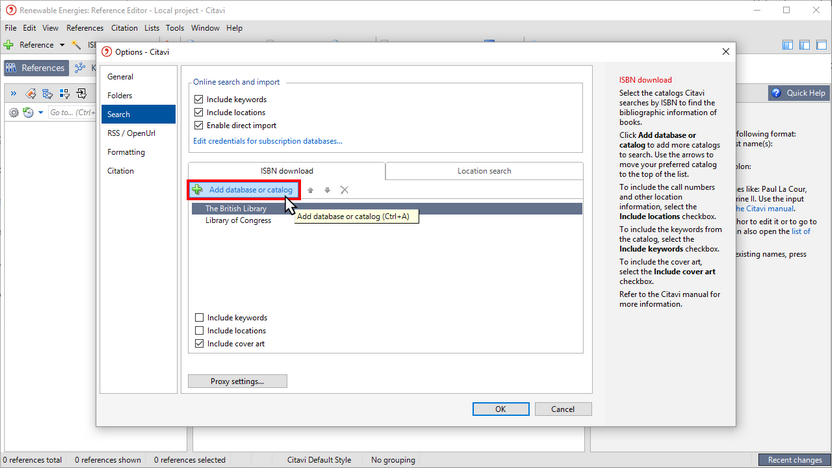Select Folders options category
The height and width of the screenshot is (468, 832).
pyautogui.click(x=138, y=96)
